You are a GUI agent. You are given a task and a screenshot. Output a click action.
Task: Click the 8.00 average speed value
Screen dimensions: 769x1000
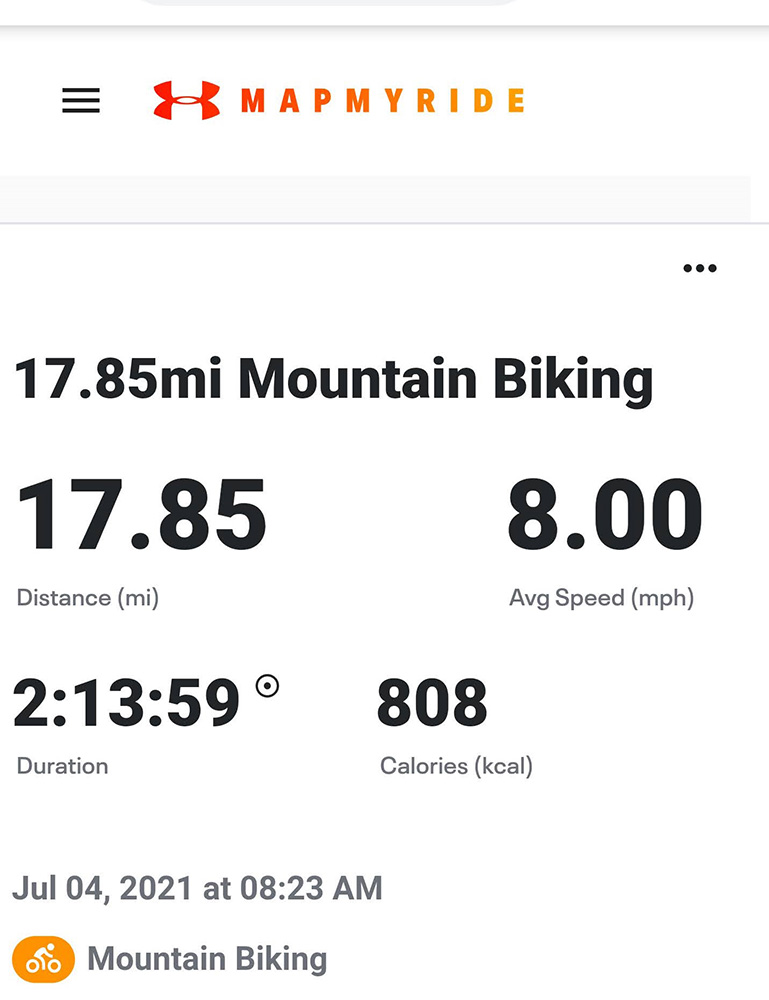pos(604,517)
